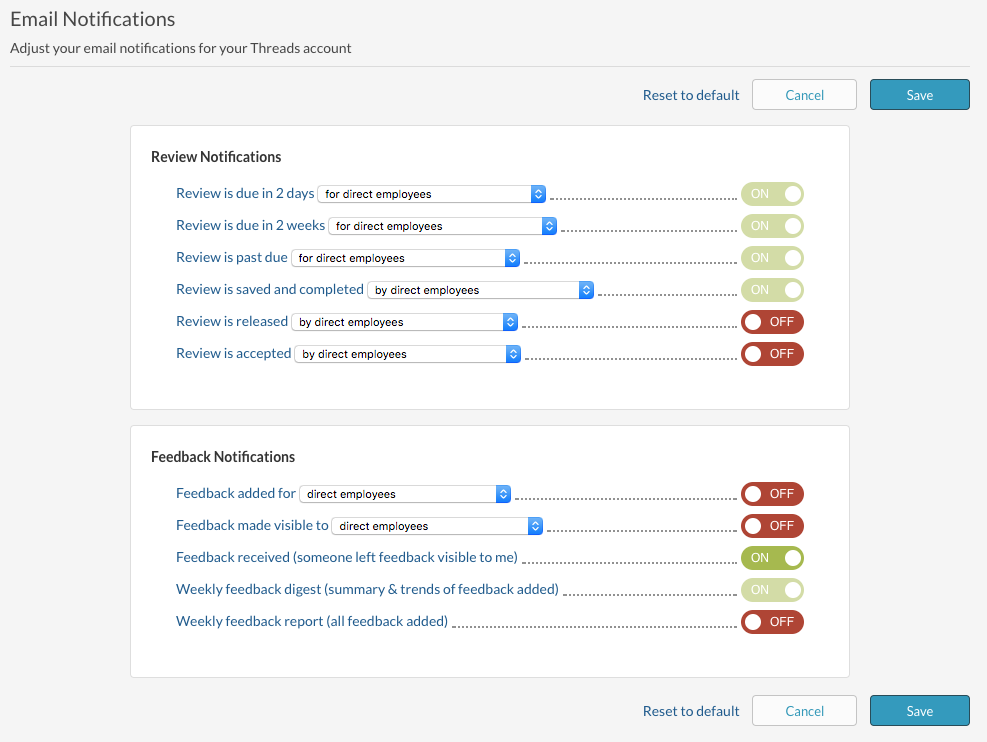Turn on Review is accepted toggle

point(772,354)
